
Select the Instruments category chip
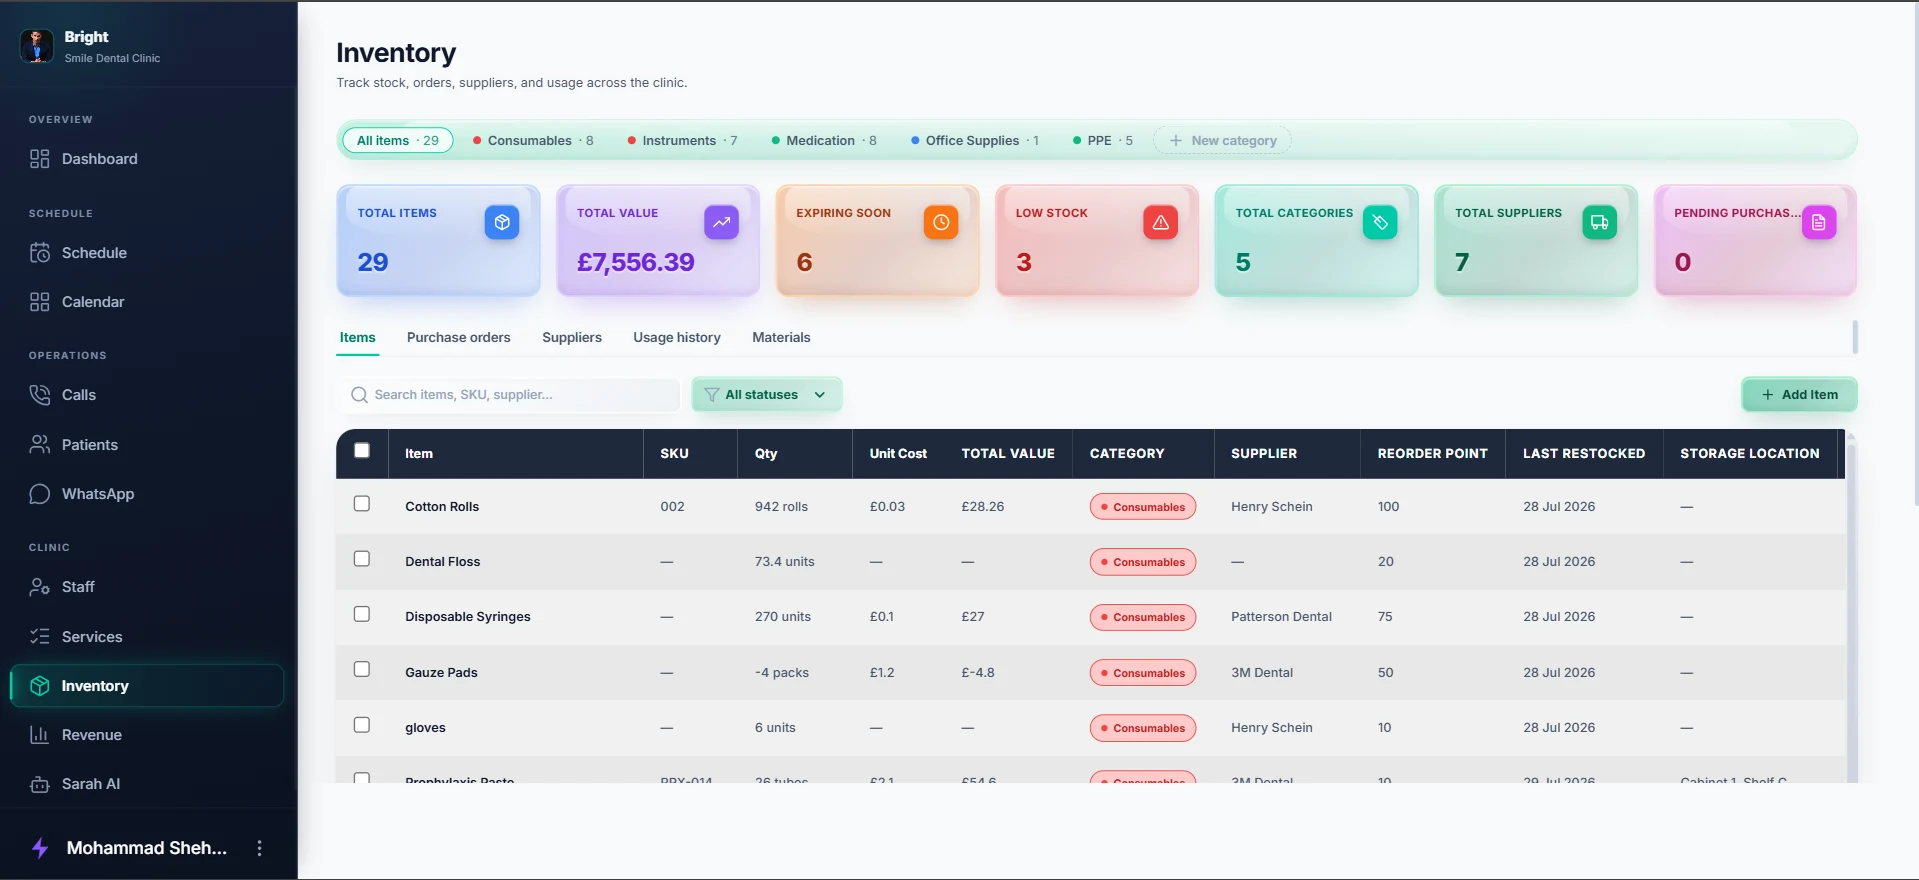682,141
